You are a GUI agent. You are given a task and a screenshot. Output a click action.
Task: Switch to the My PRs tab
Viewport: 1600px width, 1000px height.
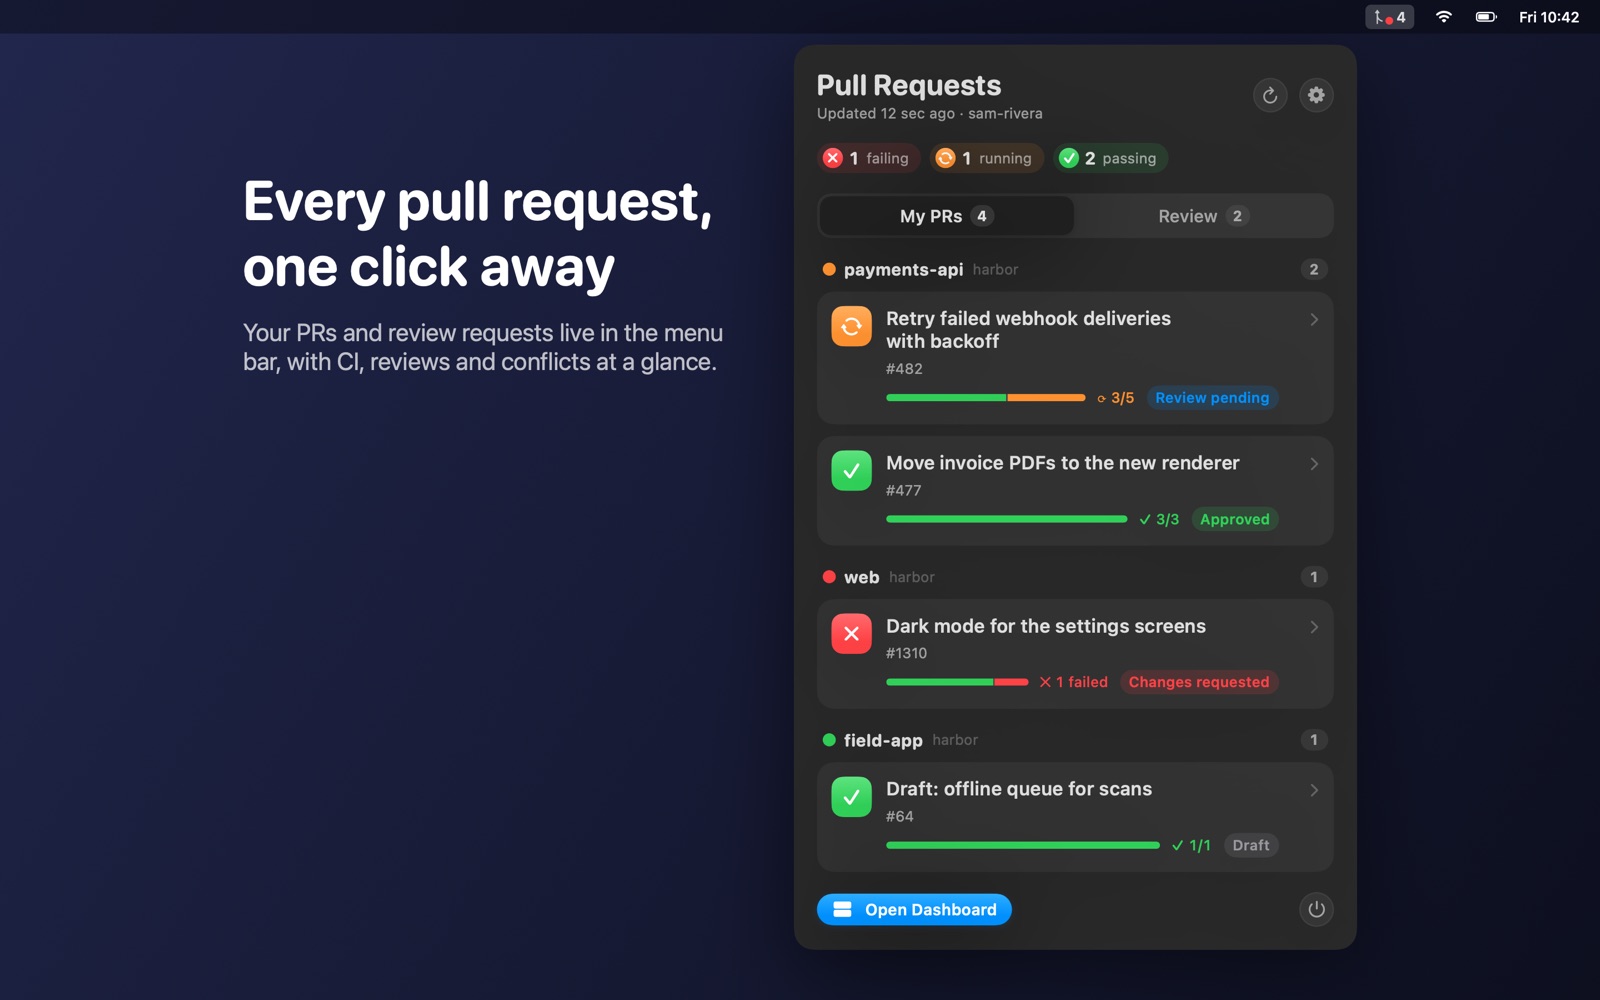pos(946,216)
